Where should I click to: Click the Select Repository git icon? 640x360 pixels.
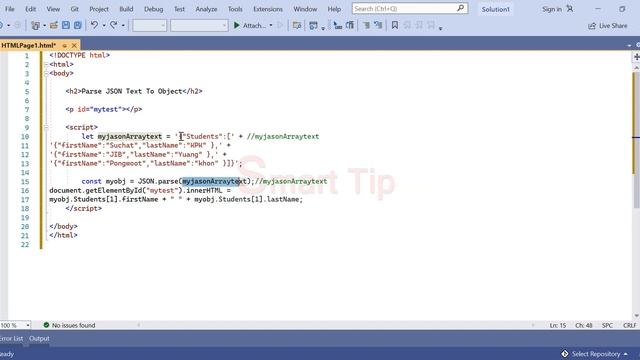(564, 354)
